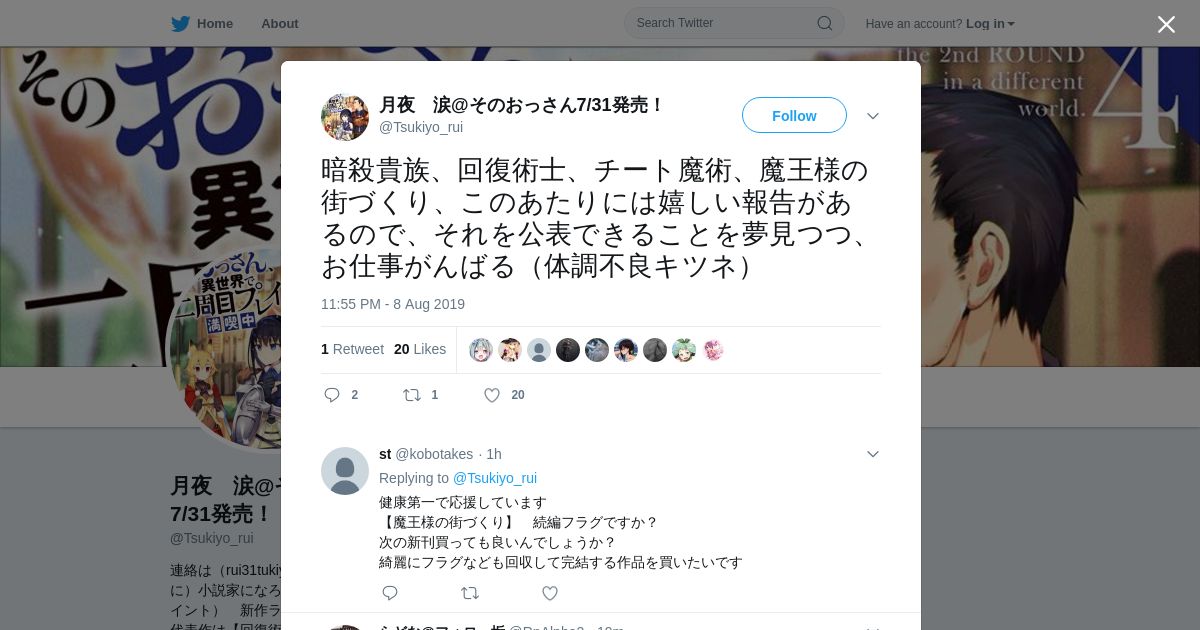Close the tweet overlay

pyautogui.click(x=1166, y=24)
